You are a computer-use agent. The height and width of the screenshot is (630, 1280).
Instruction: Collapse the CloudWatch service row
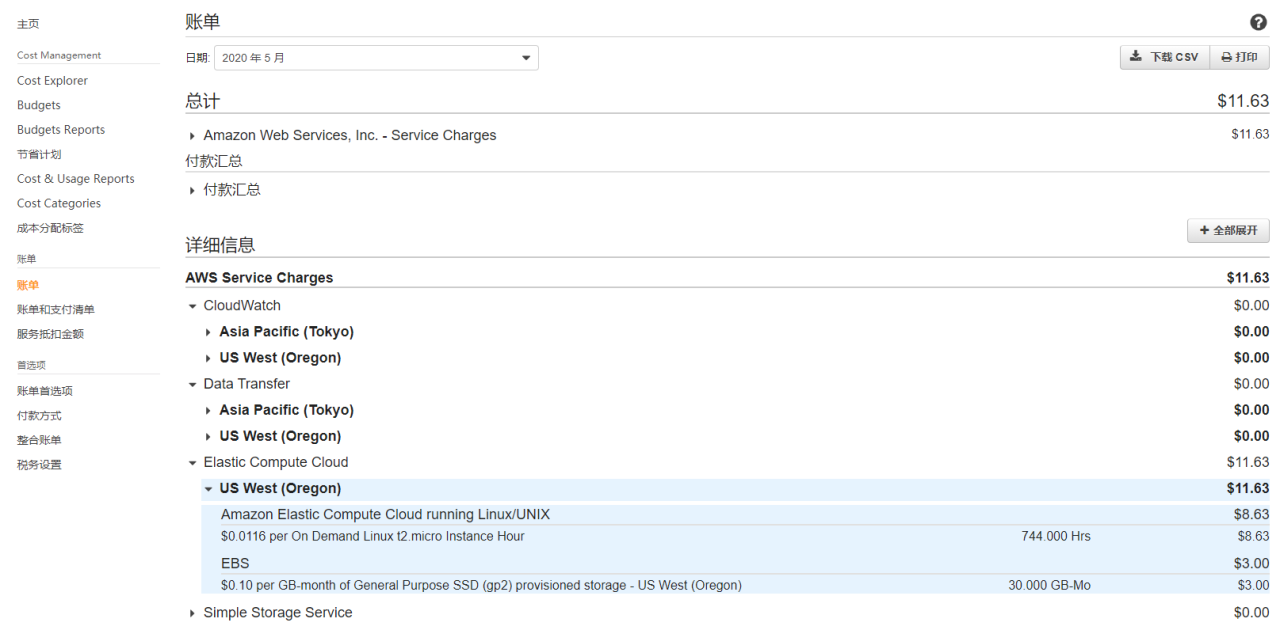tap(192, 306)
